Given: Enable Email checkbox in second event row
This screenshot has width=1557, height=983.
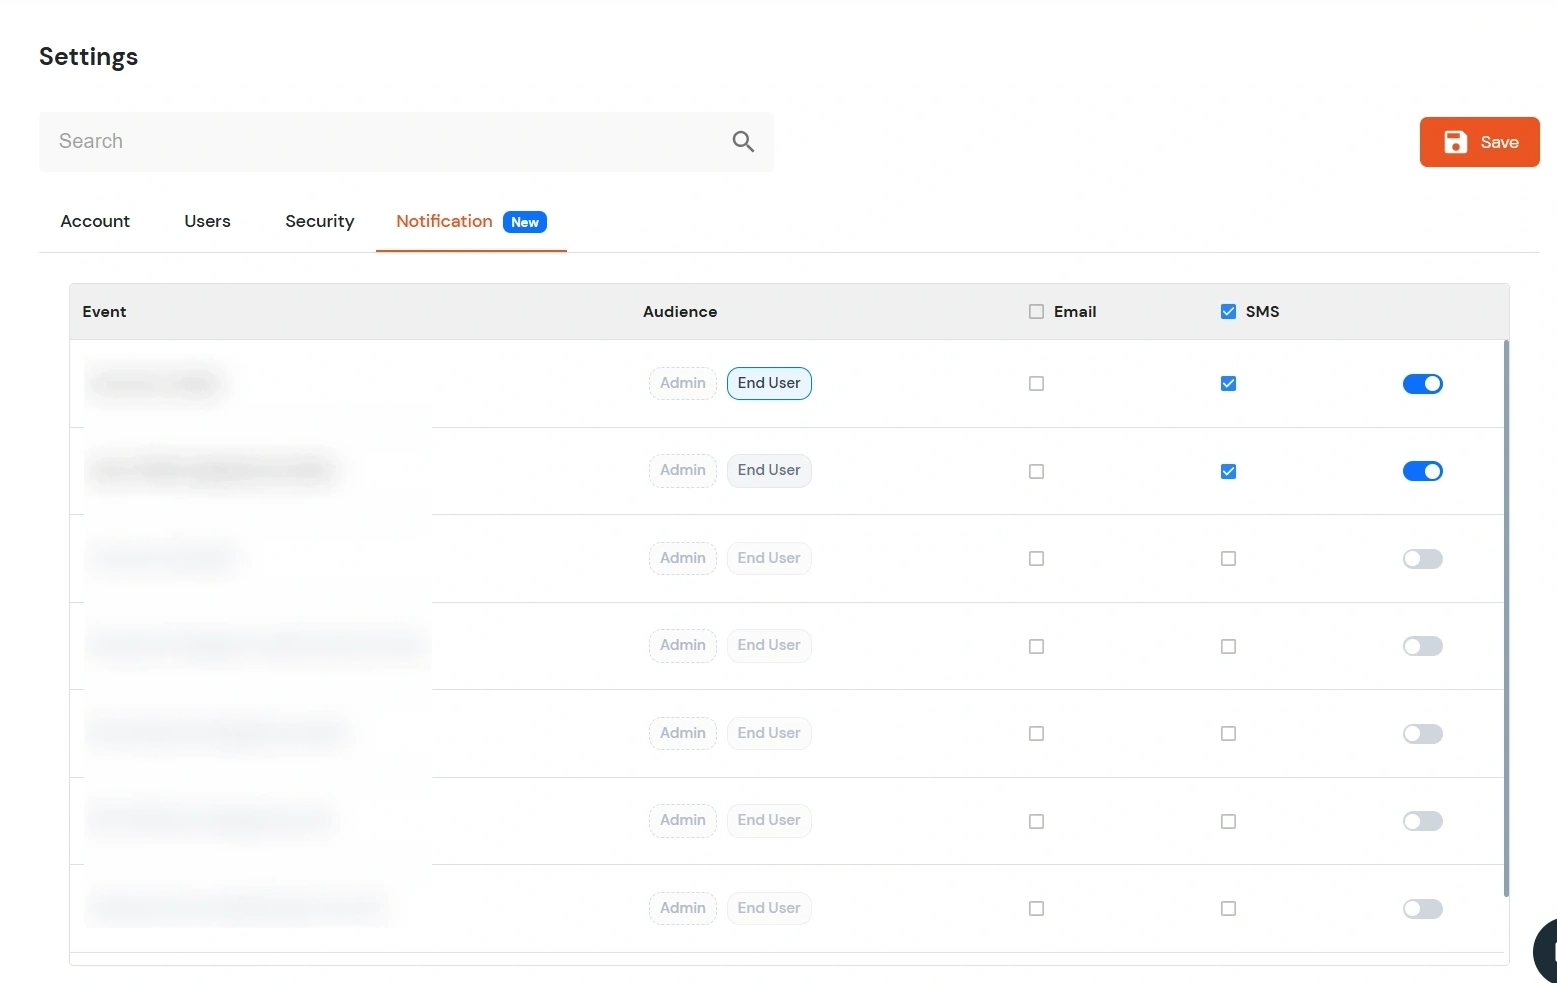Looking at the screenshot, I should coord(1036,471).
